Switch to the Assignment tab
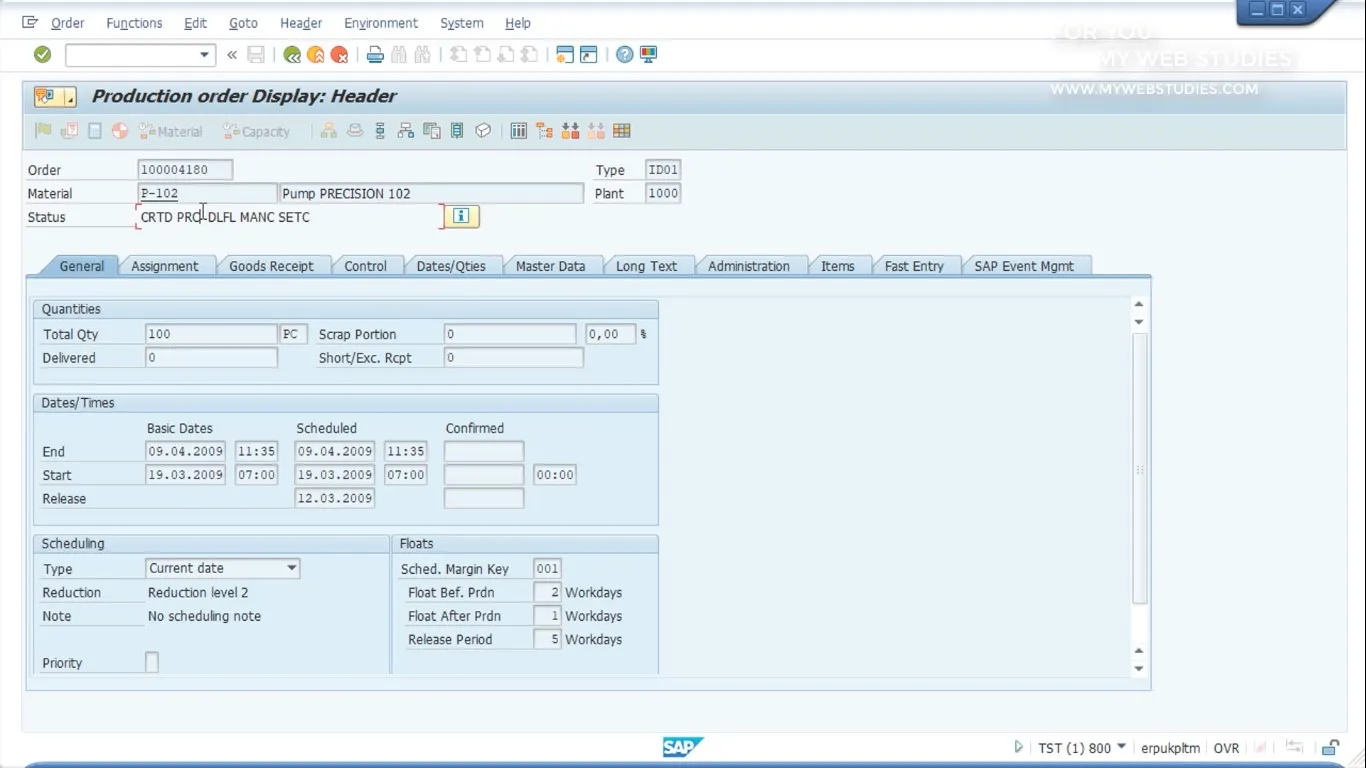Viewport: 1366px width, 768px height. (x=165, y=266)
